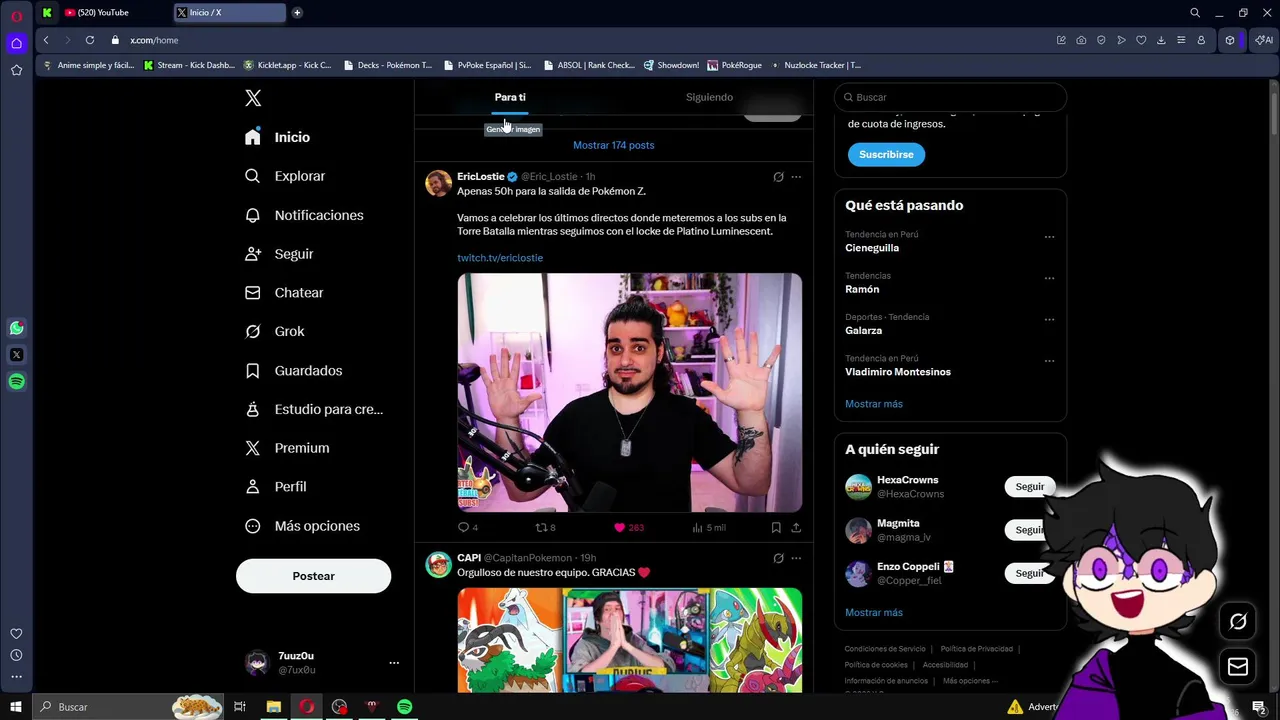Screen dimensions: 1280x720
Task: Open Estudio para creadores item
Action: 315,409
